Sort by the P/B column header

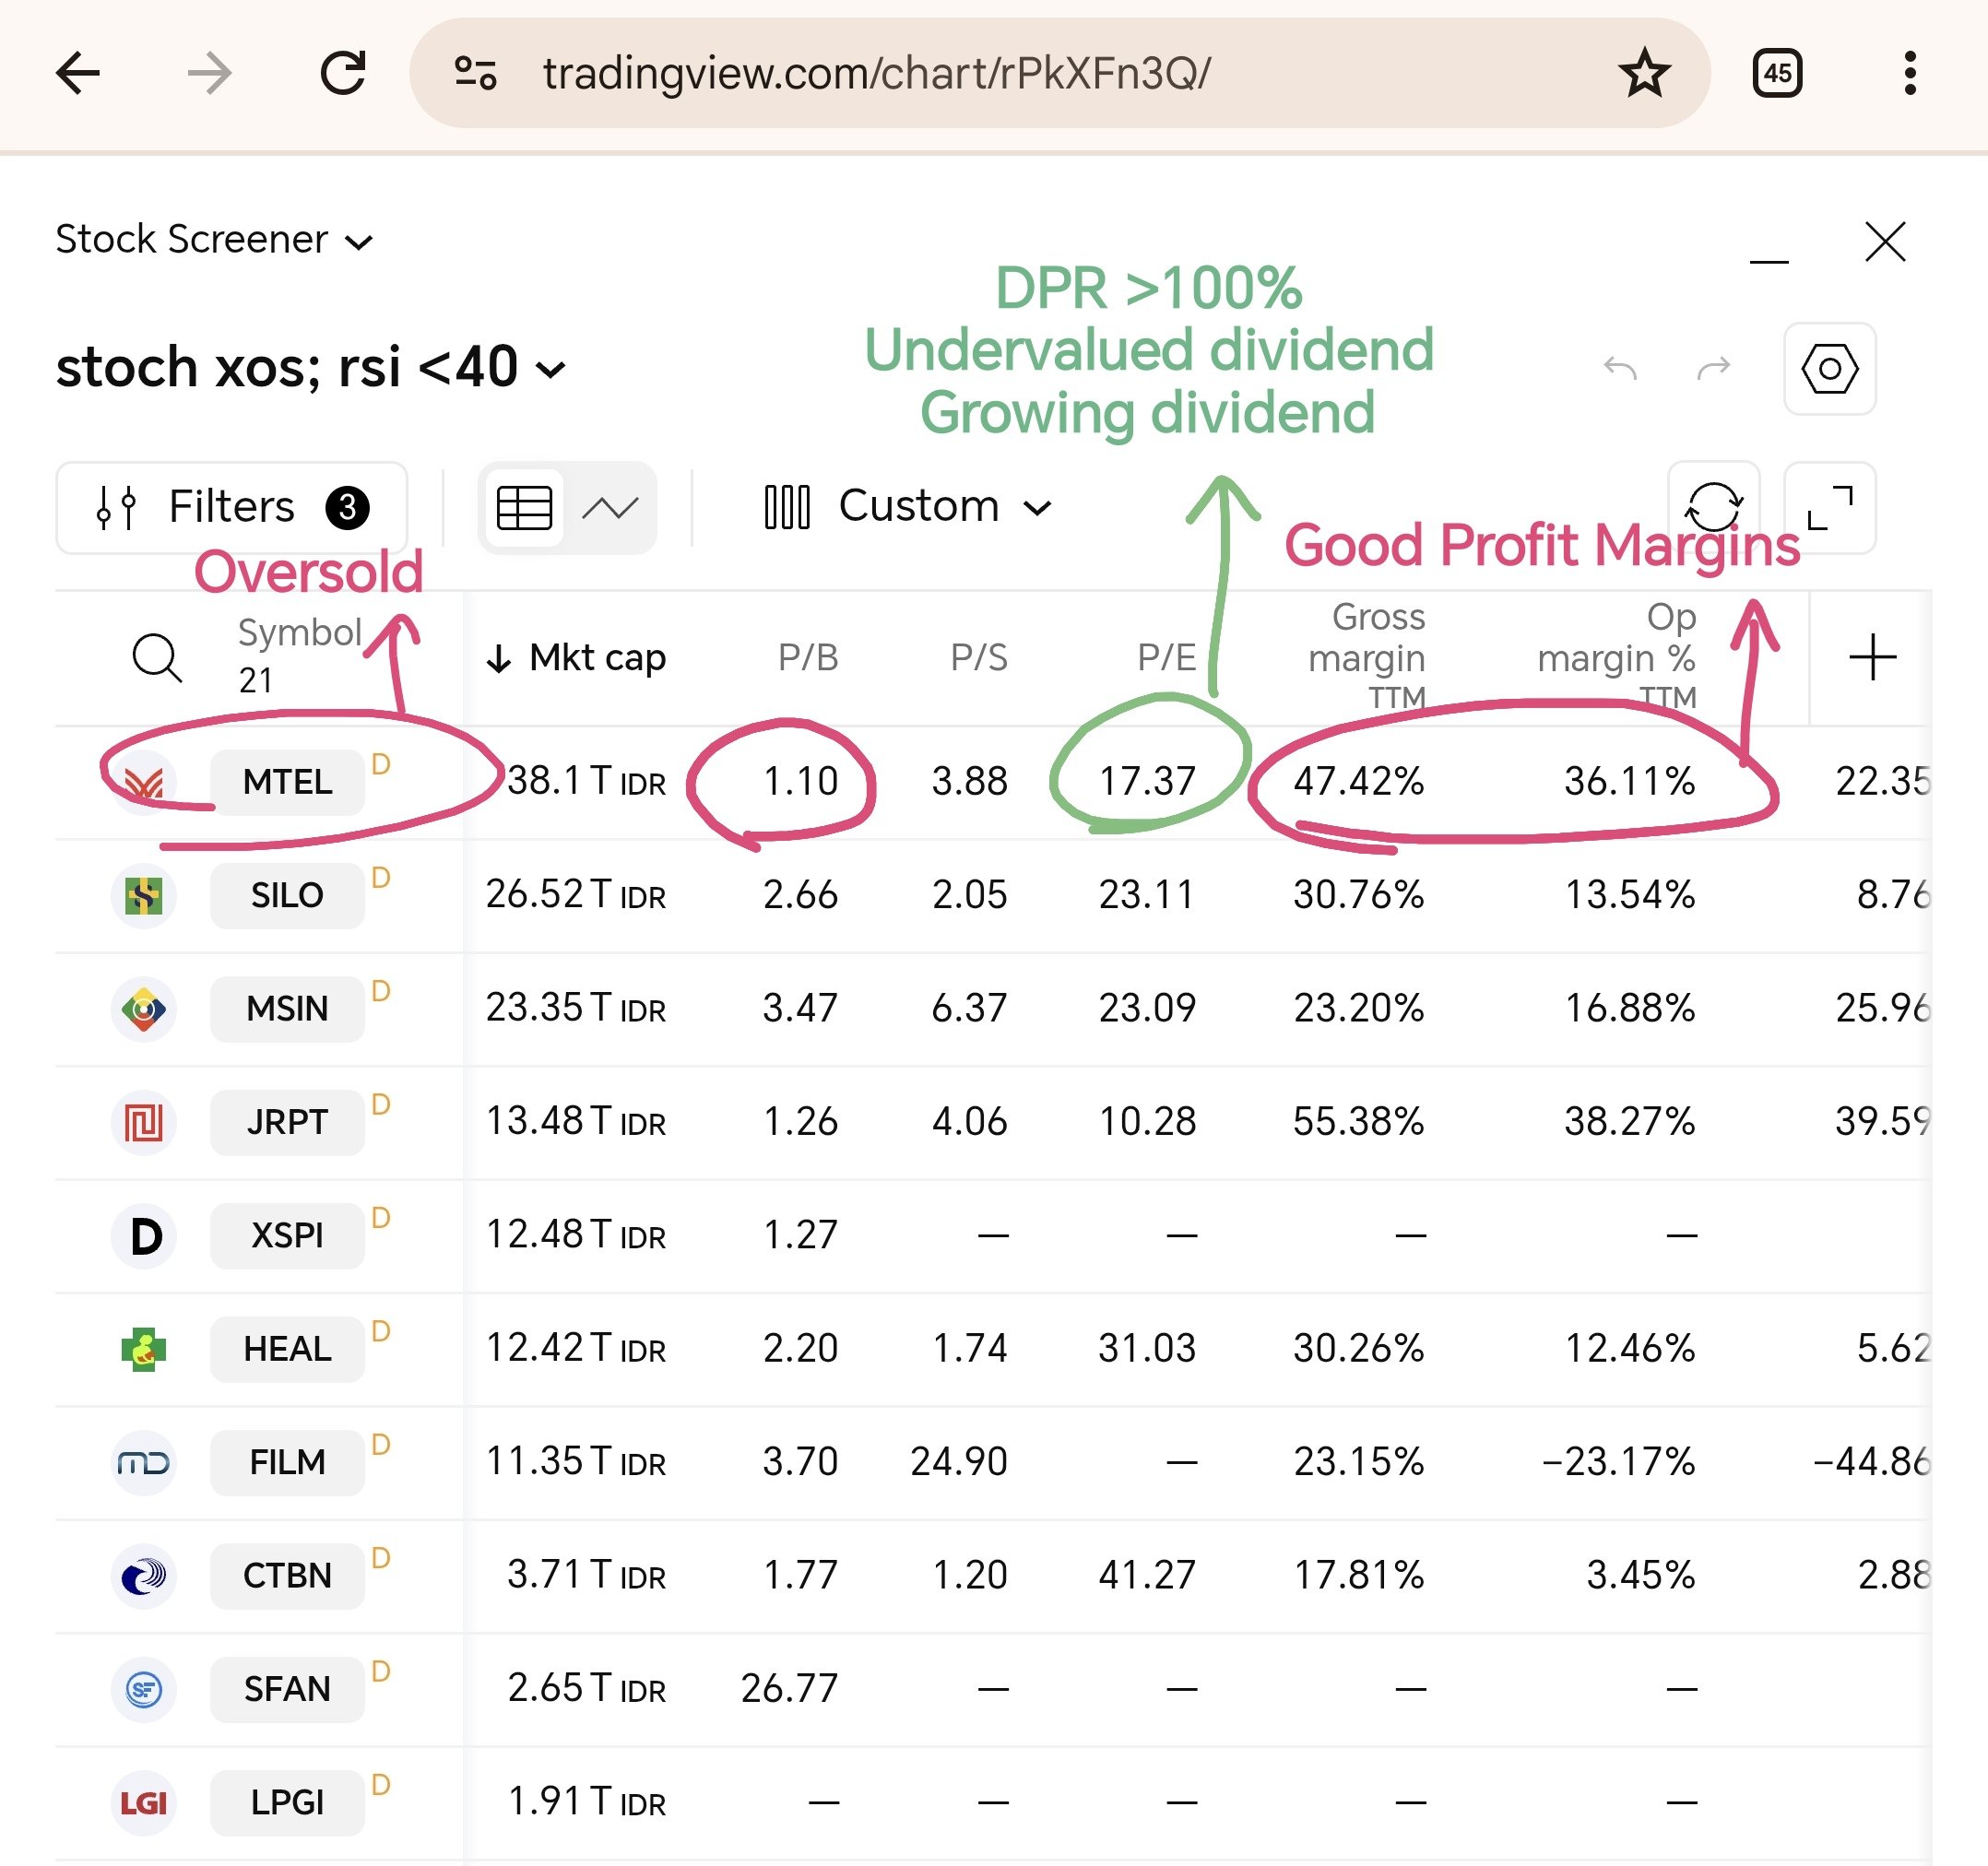[808, 657]
